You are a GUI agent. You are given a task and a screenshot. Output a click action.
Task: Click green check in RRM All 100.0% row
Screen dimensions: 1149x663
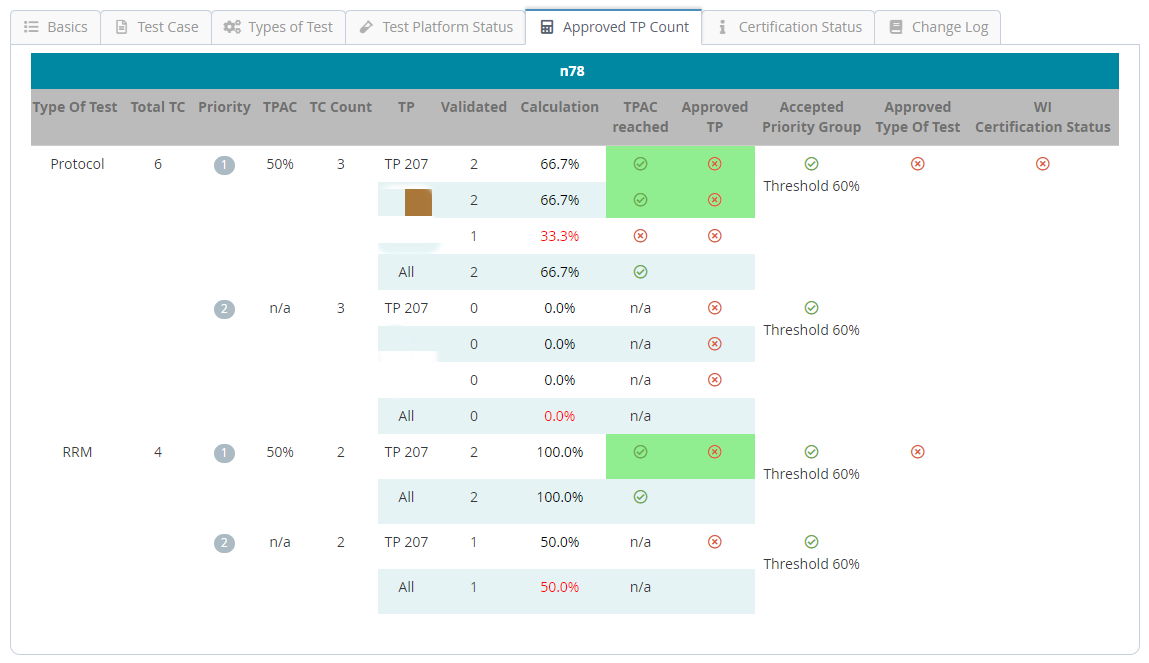tap(640, 497)
